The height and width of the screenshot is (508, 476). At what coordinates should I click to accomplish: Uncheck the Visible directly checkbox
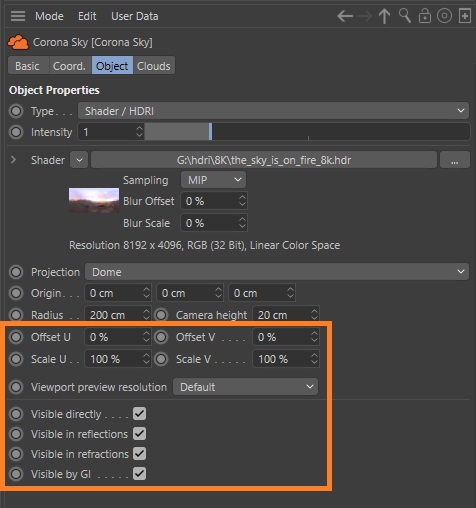pyautogui.click(x=139, y=414)
